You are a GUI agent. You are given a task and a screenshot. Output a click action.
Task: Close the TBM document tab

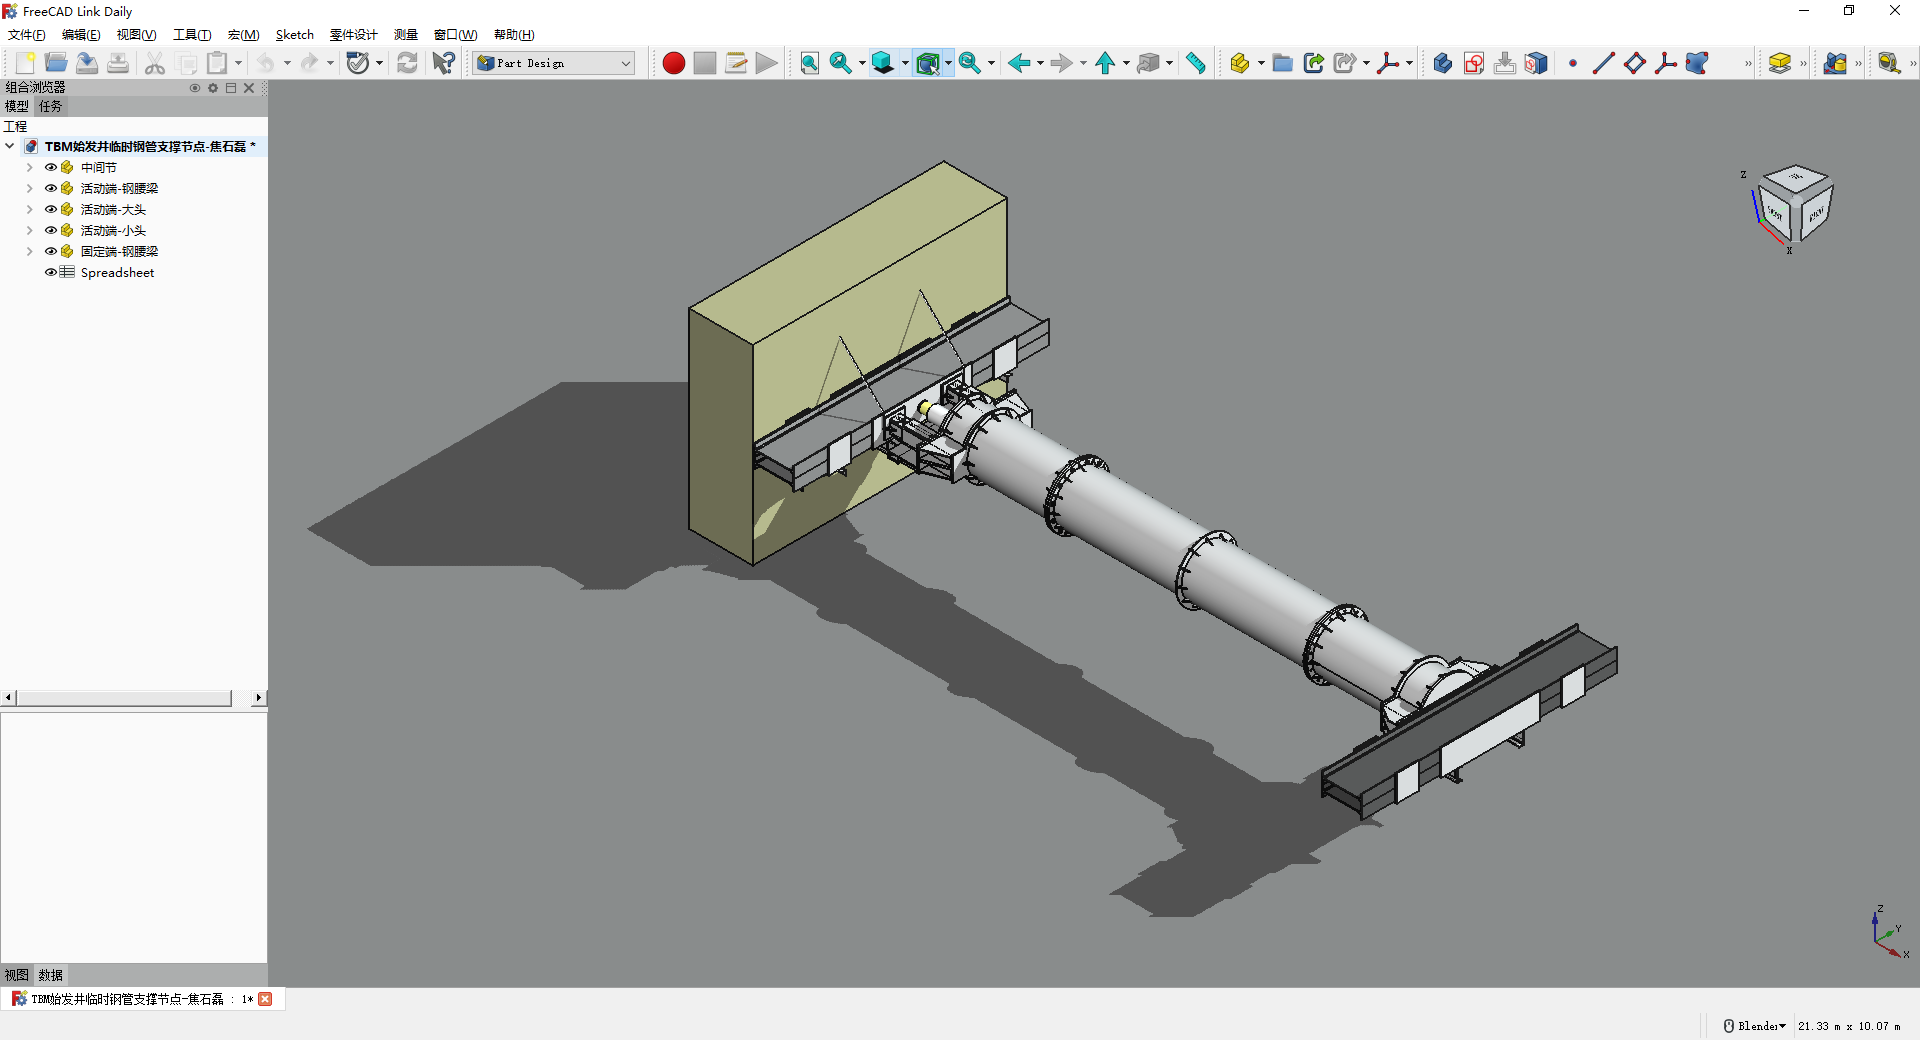click(x=265, y=999)
